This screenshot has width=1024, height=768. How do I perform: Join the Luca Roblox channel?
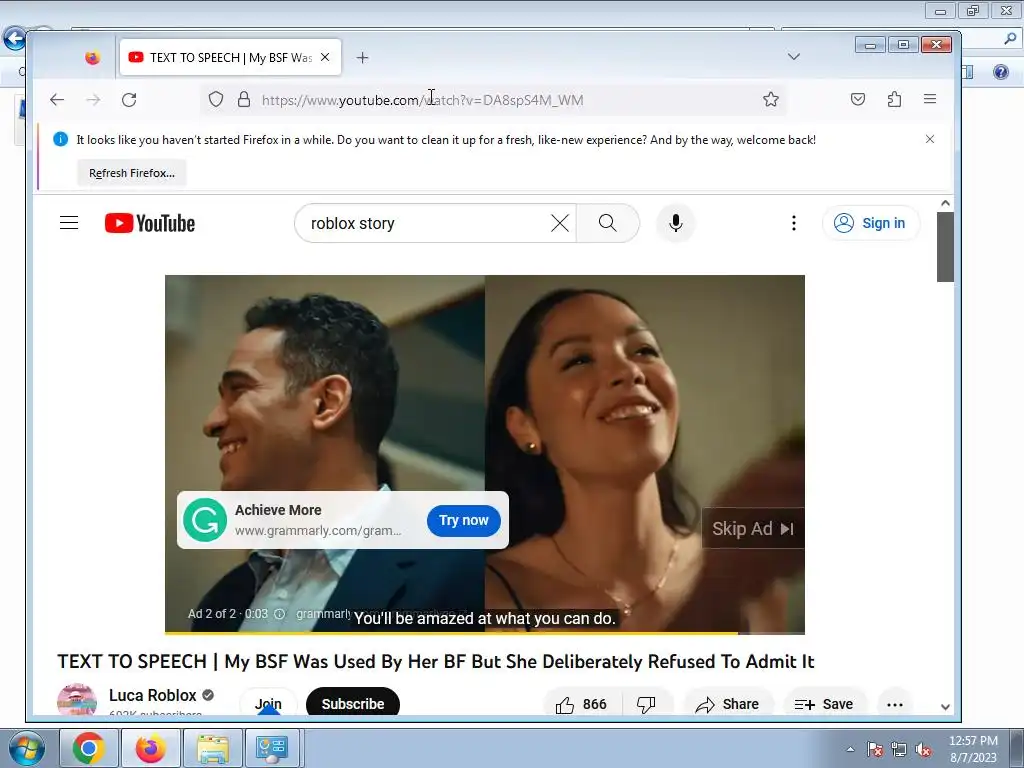point(268,703)
